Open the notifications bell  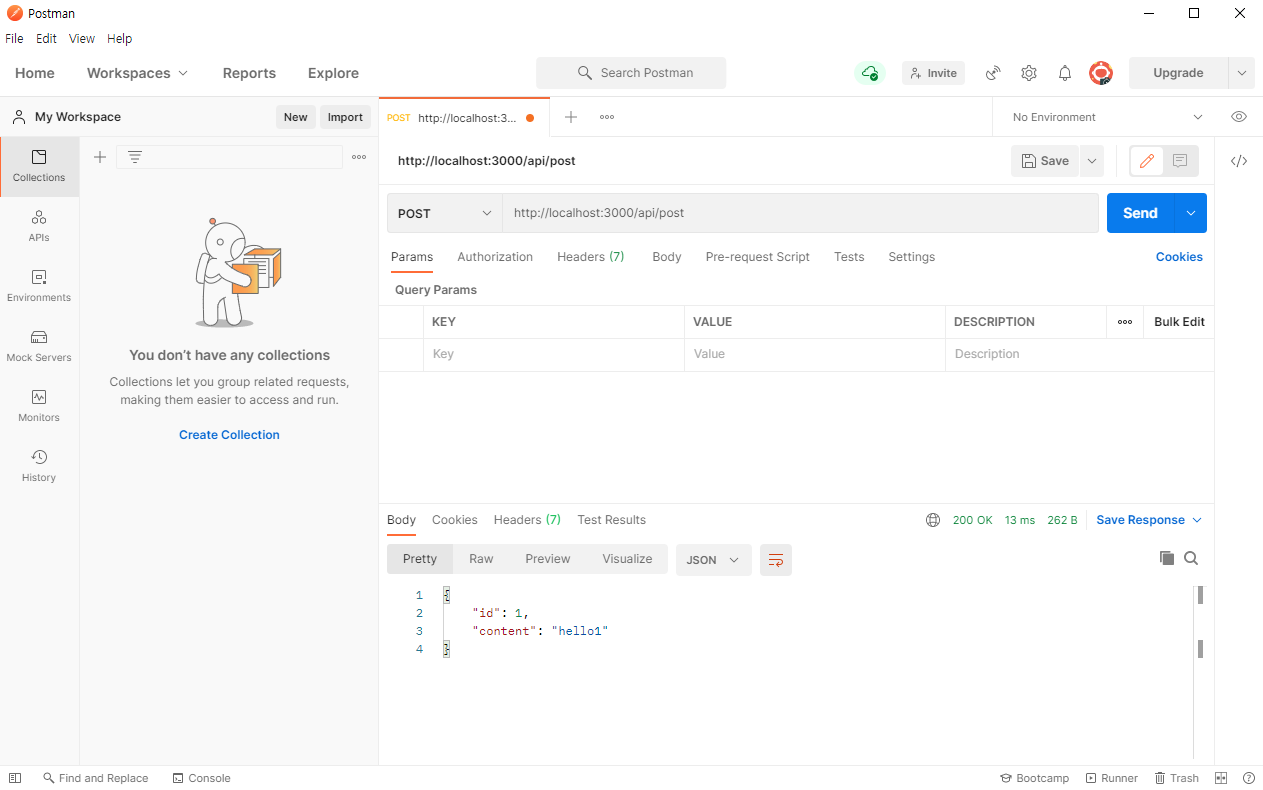point(1065,73)
